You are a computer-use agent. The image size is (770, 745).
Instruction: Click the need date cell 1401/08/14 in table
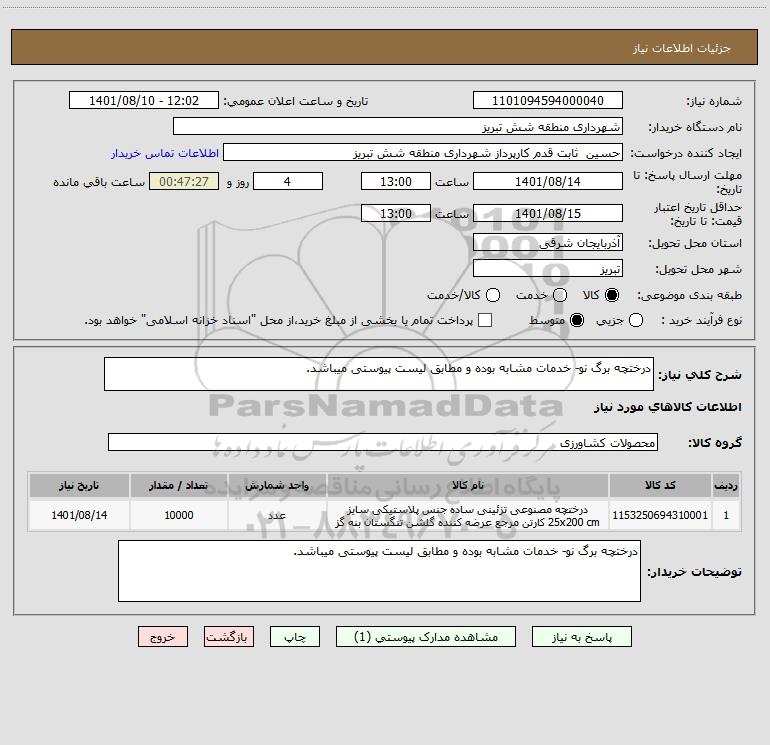(79, 515)
